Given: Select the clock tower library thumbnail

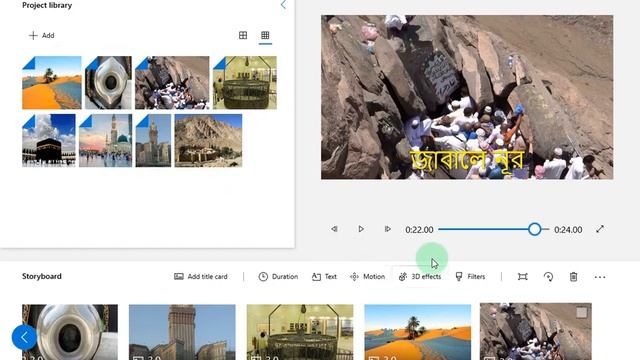Looking at the screenshot, I should [153, 140].
